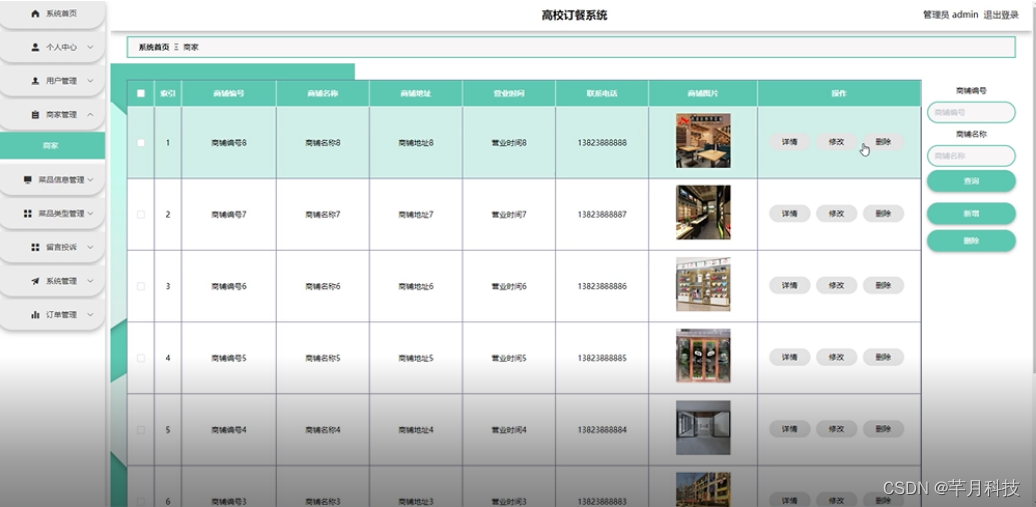The image size is (1036, 507).
Task: Click 删除 for 商铺名称6 row
Action: click(883, 286)
